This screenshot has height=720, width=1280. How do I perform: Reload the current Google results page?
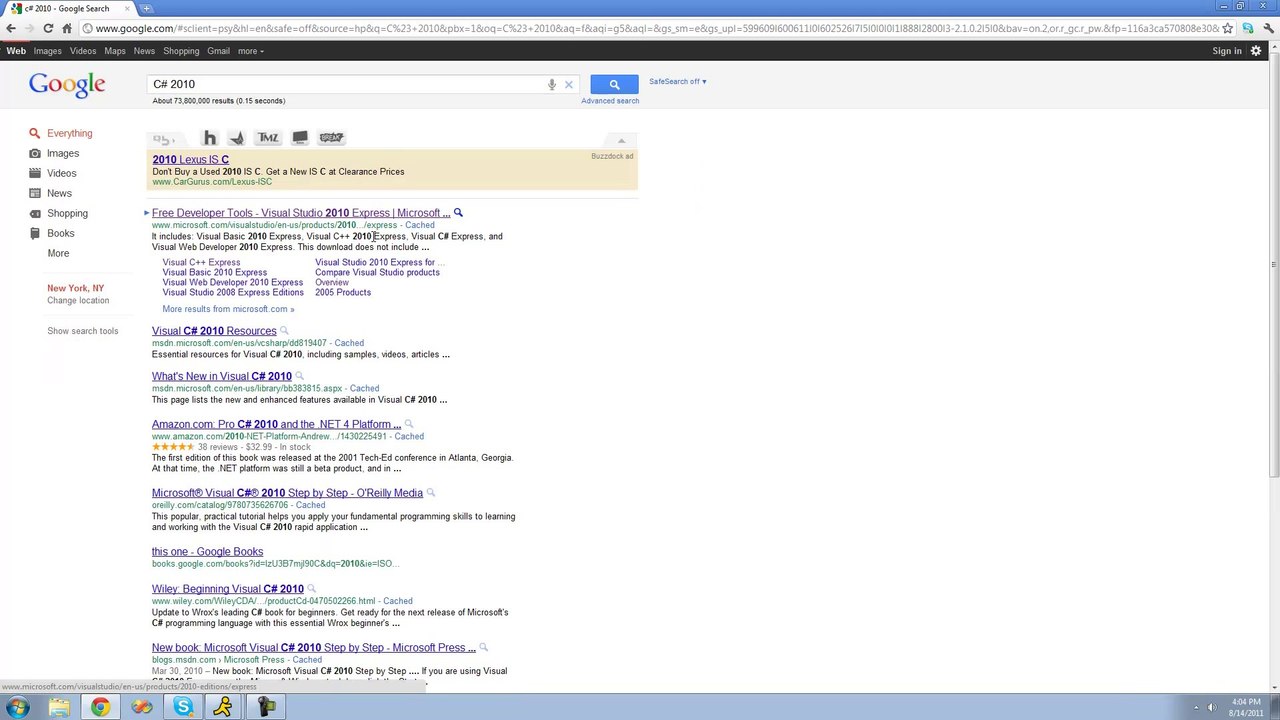[x=48, y=28]
